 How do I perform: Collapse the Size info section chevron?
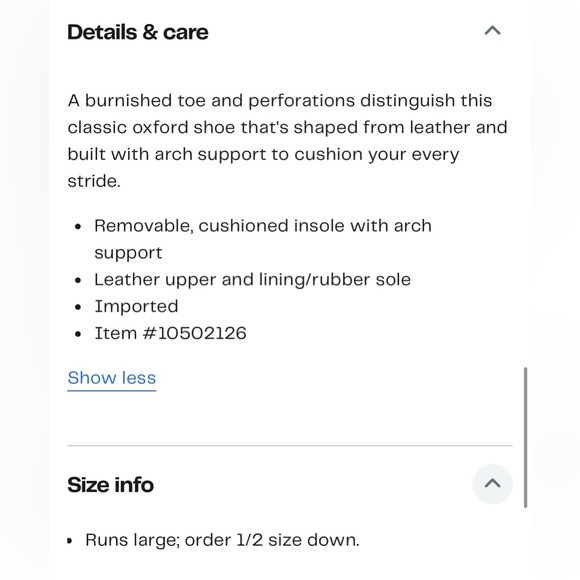point(492,484)
